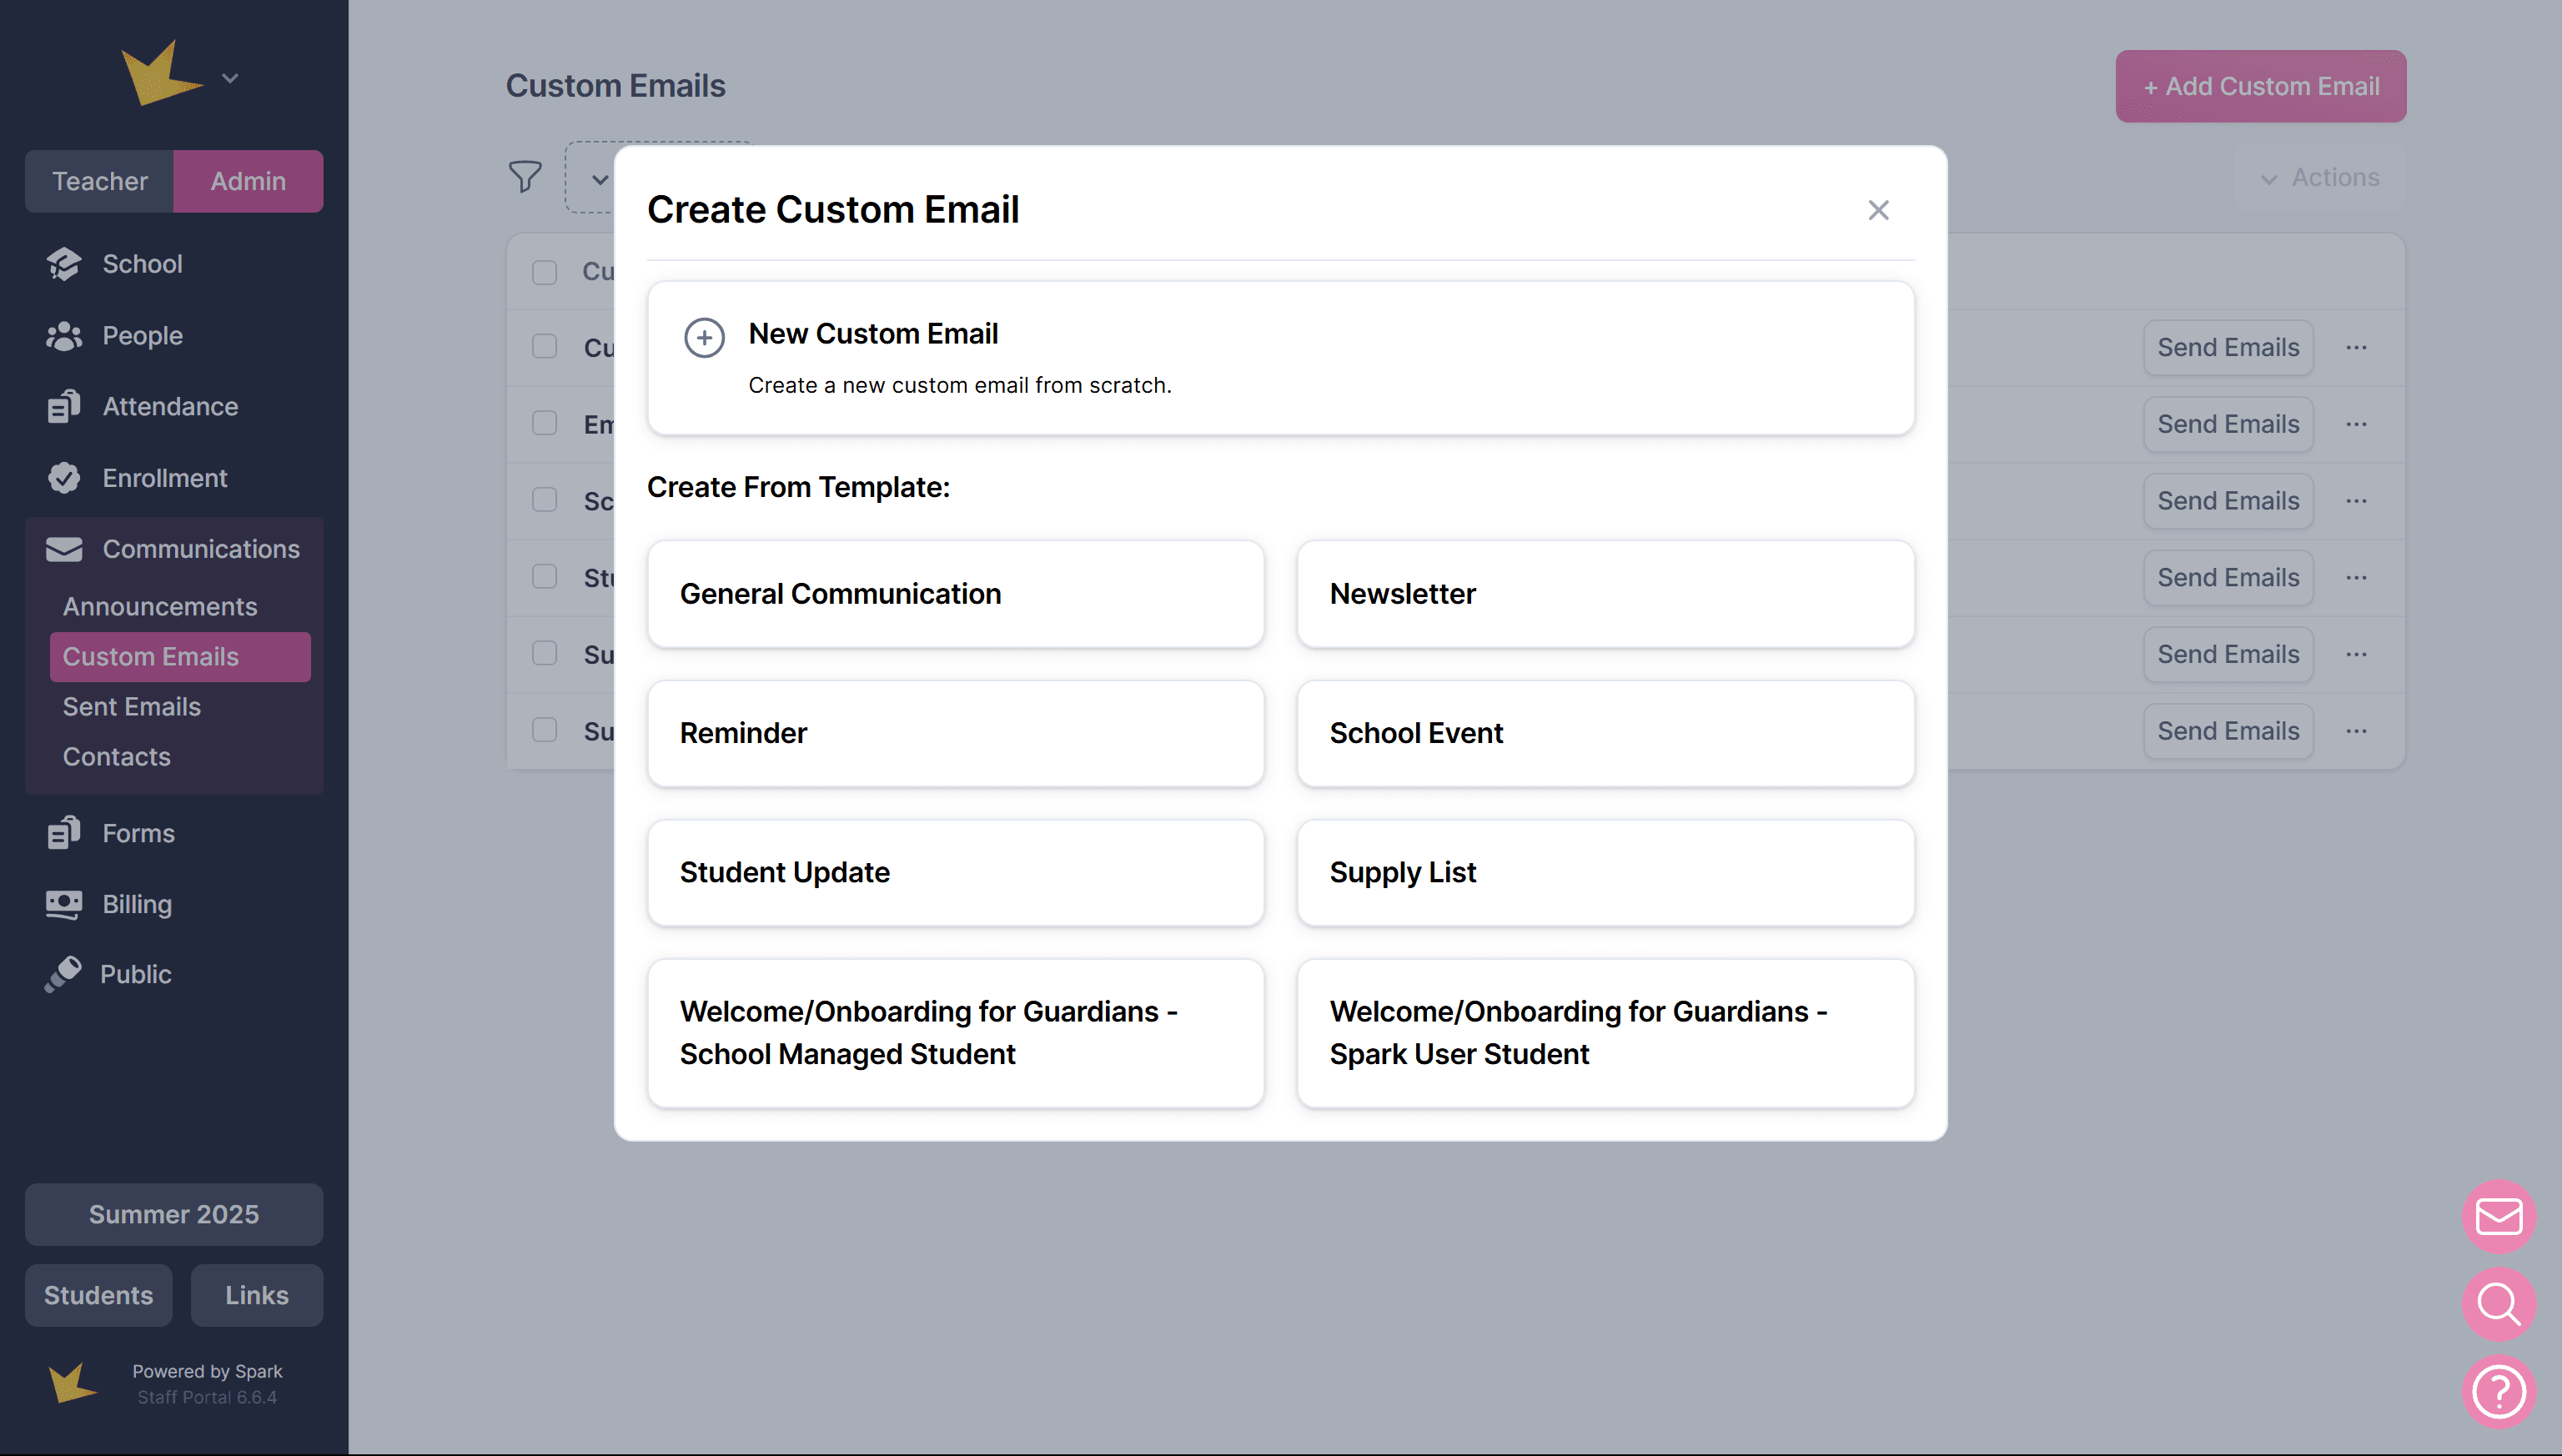Click the filter funnel icon
The image size is (2562, 1456).
point(525,177)
